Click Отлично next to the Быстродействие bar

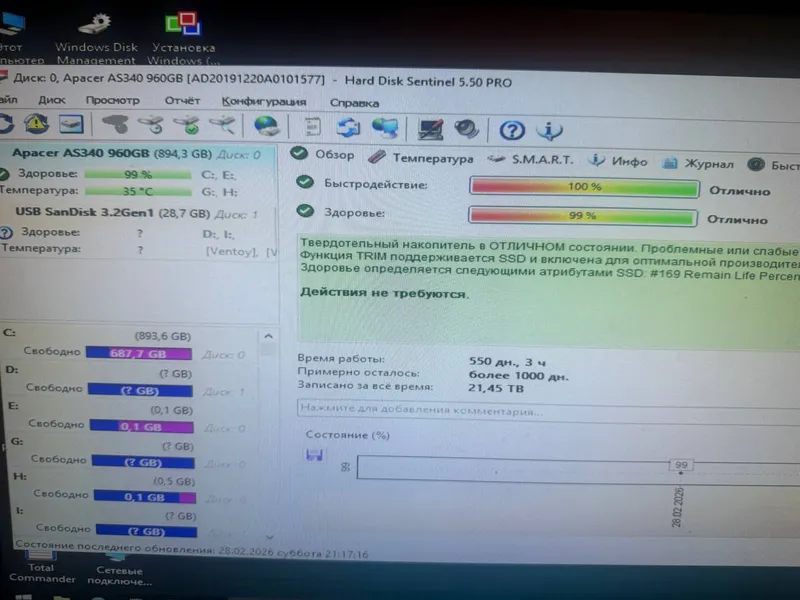[x=740, y=191]
